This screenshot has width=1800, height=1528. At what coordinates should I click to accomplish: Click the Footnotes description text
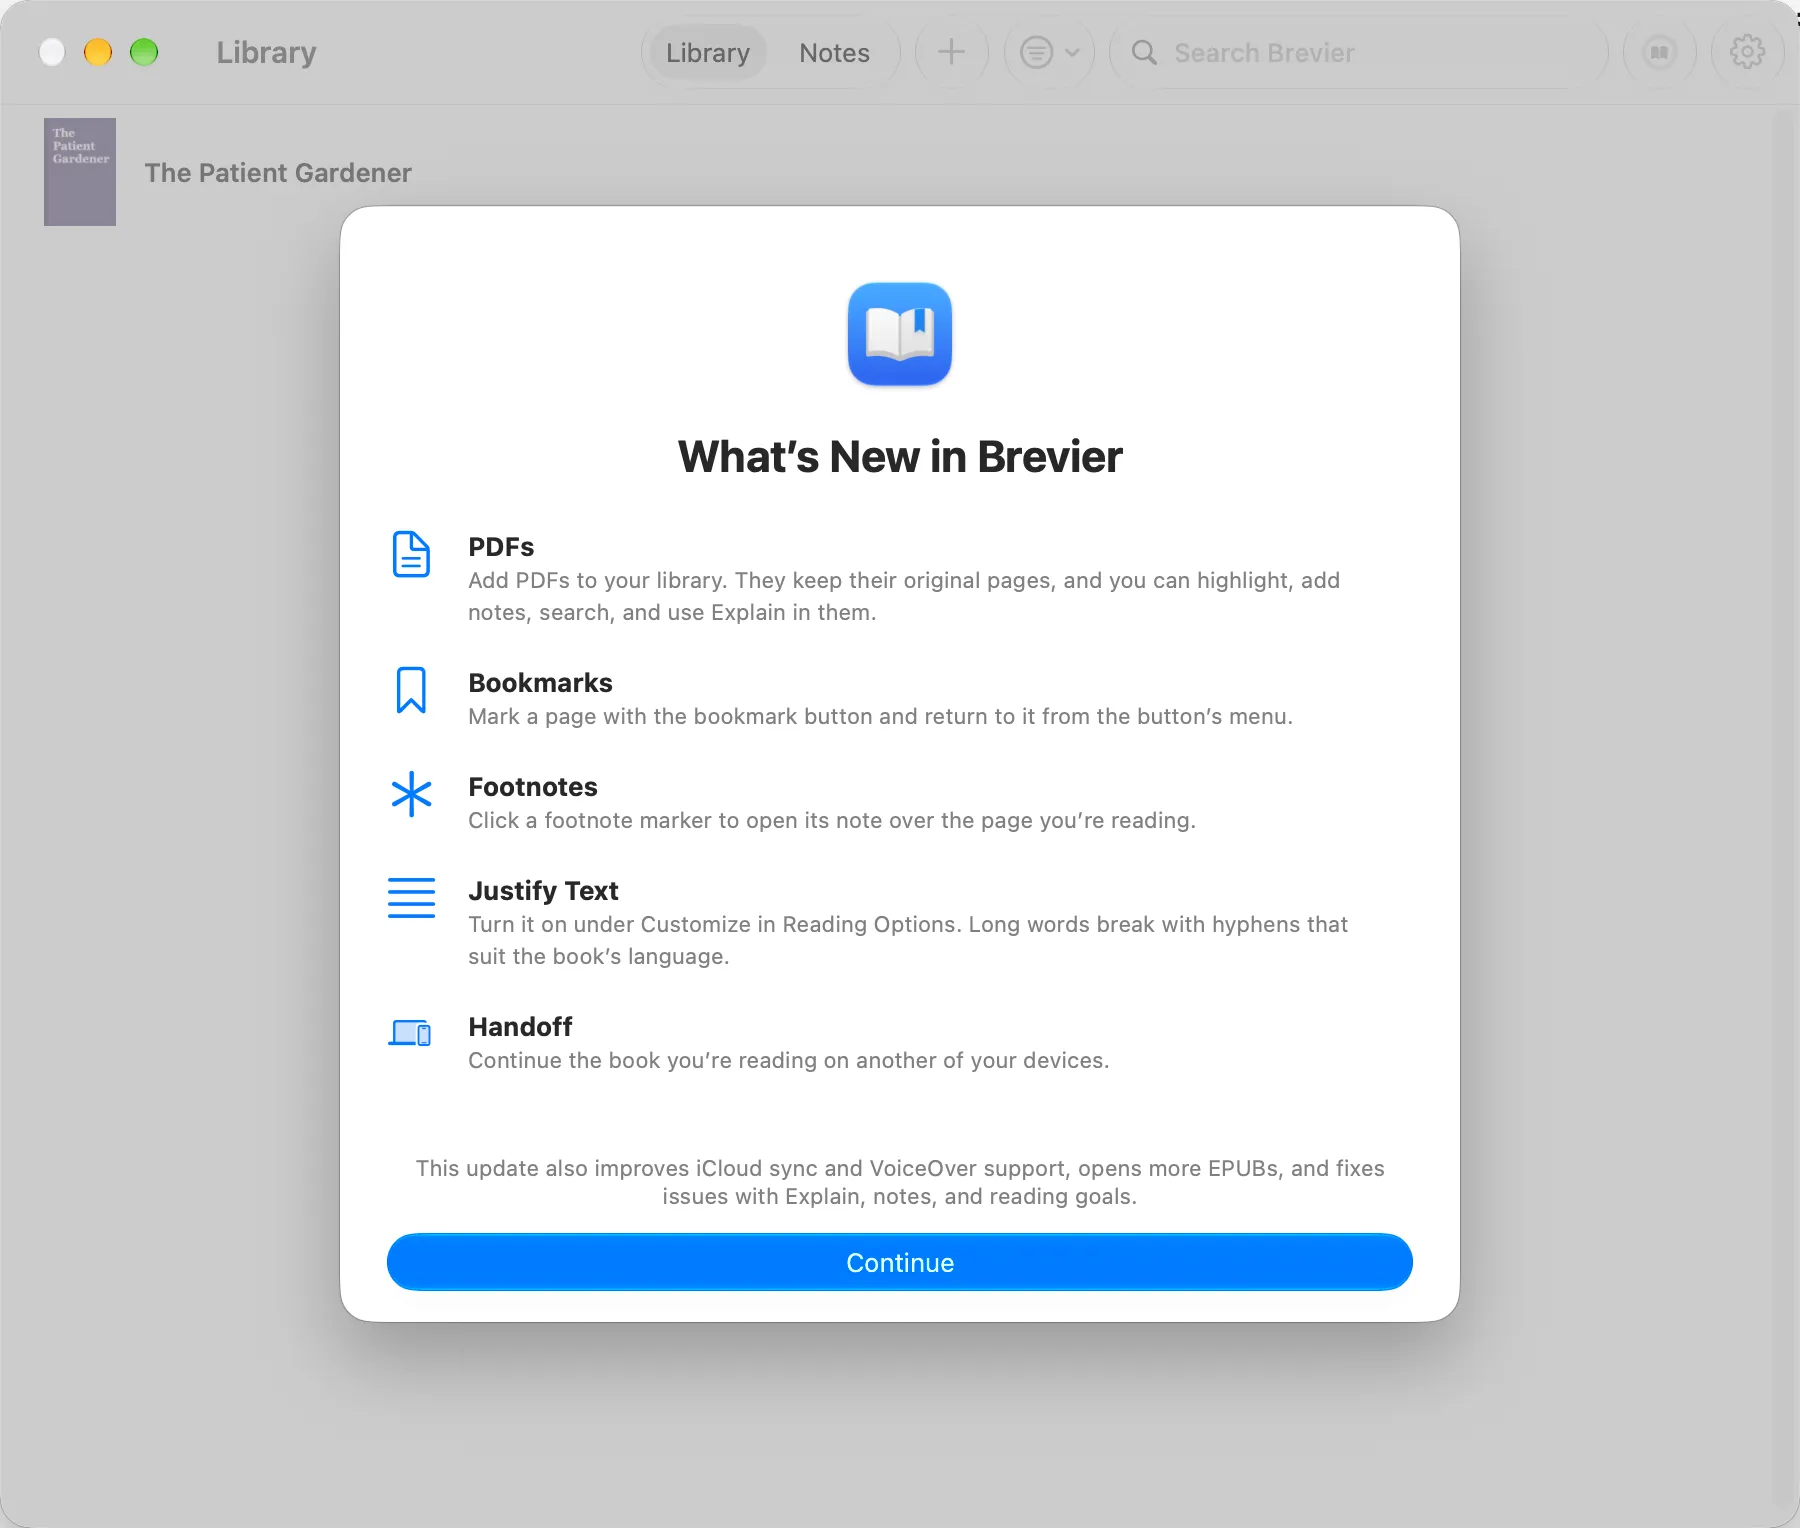click(x=832, y=820)
